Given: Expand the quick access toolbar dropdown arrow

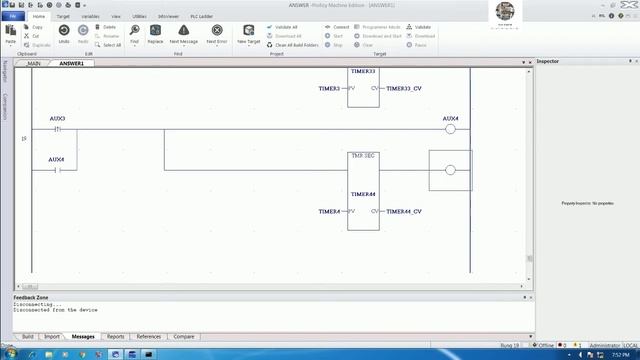Looking at the screenshot, I should pos(84,5).
